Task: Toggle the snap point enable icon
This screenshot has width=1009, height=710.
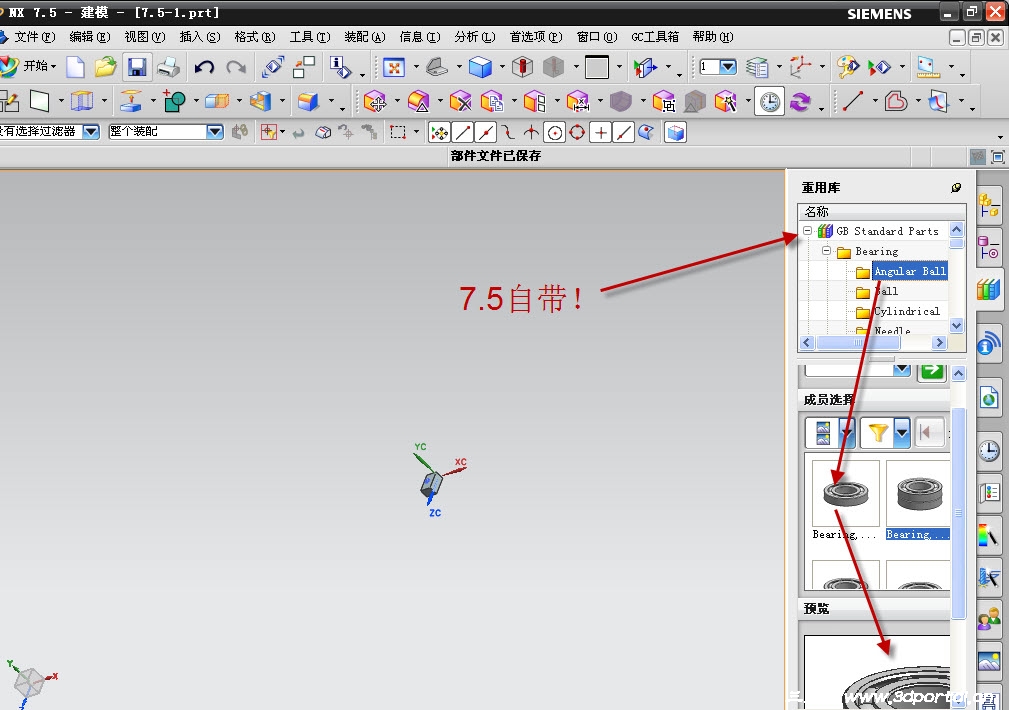Action: 440,133
